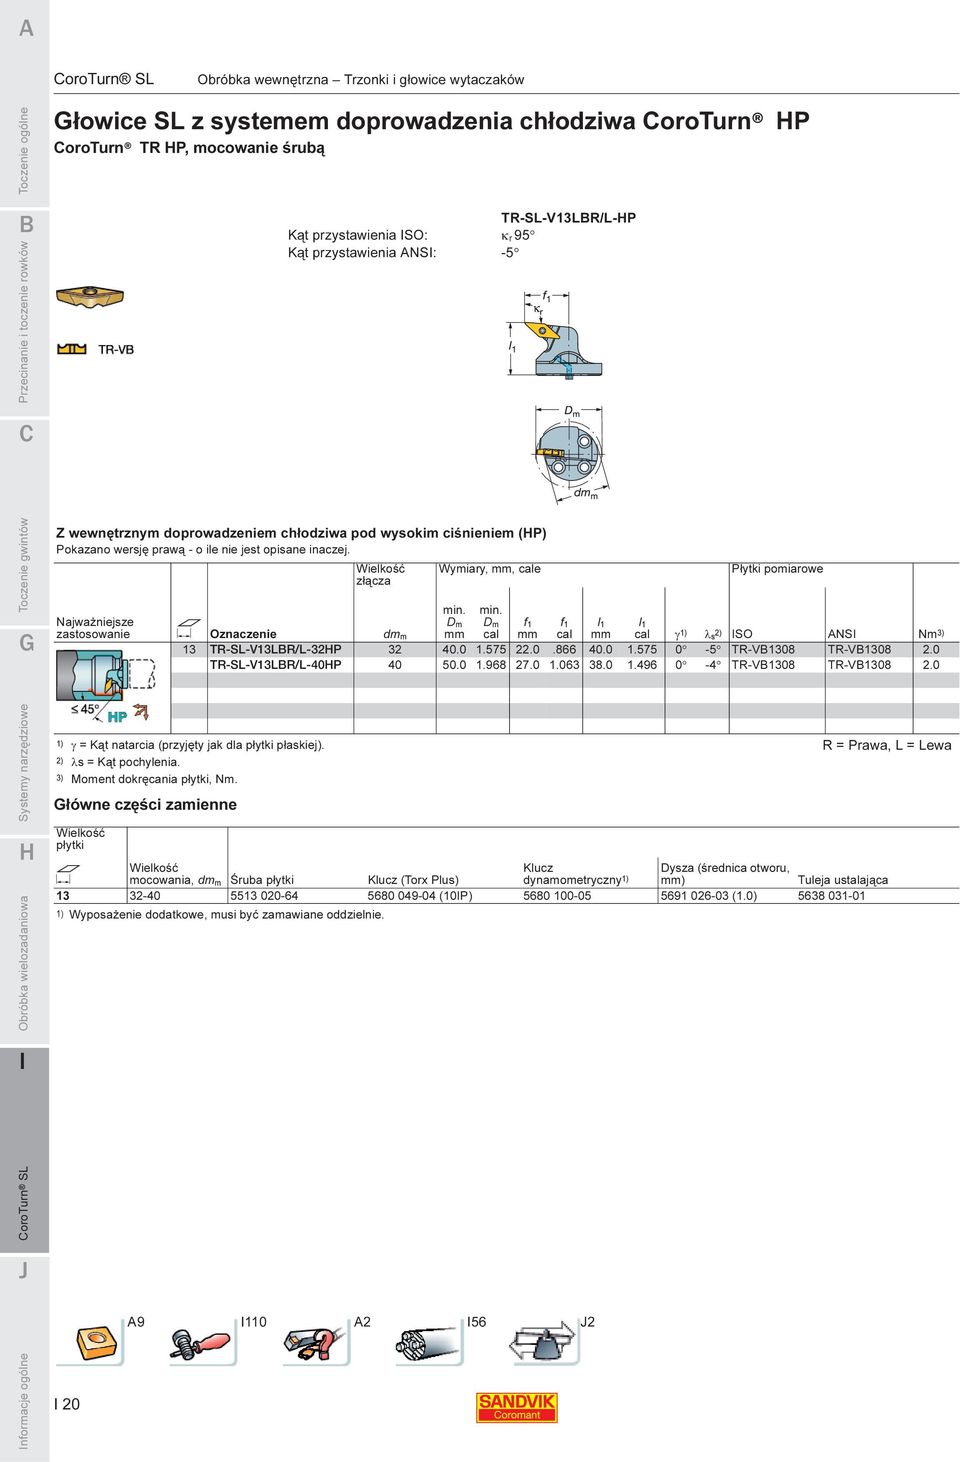Click the TR-VB insert image
This screenshot has height=1462, width=960.
tap(89, 297)
